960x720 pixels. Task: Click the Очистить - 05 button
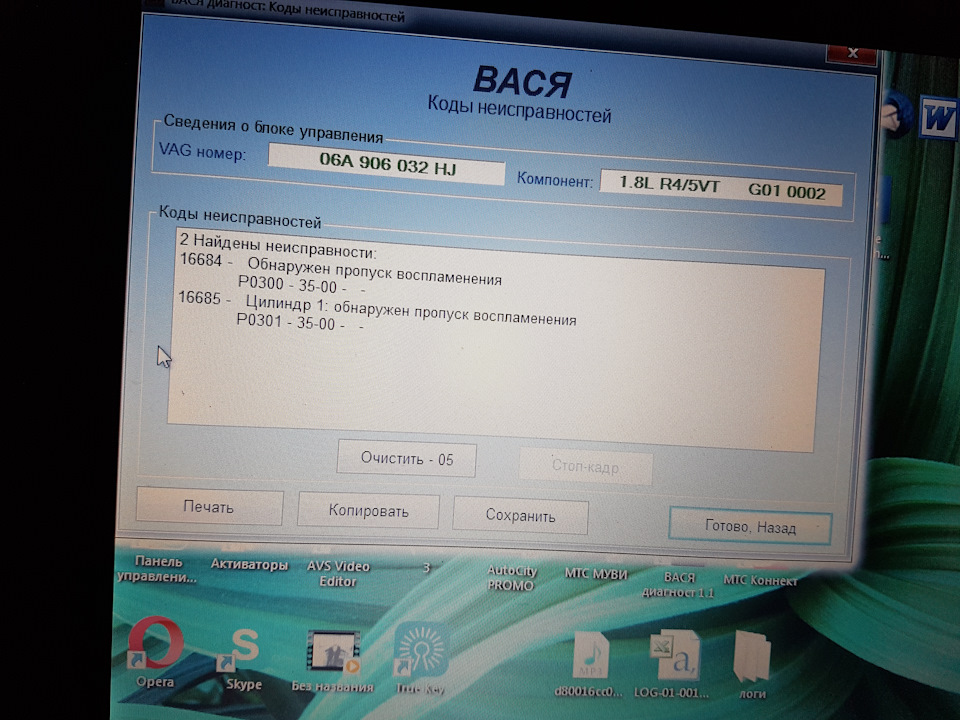click(407, 459)
